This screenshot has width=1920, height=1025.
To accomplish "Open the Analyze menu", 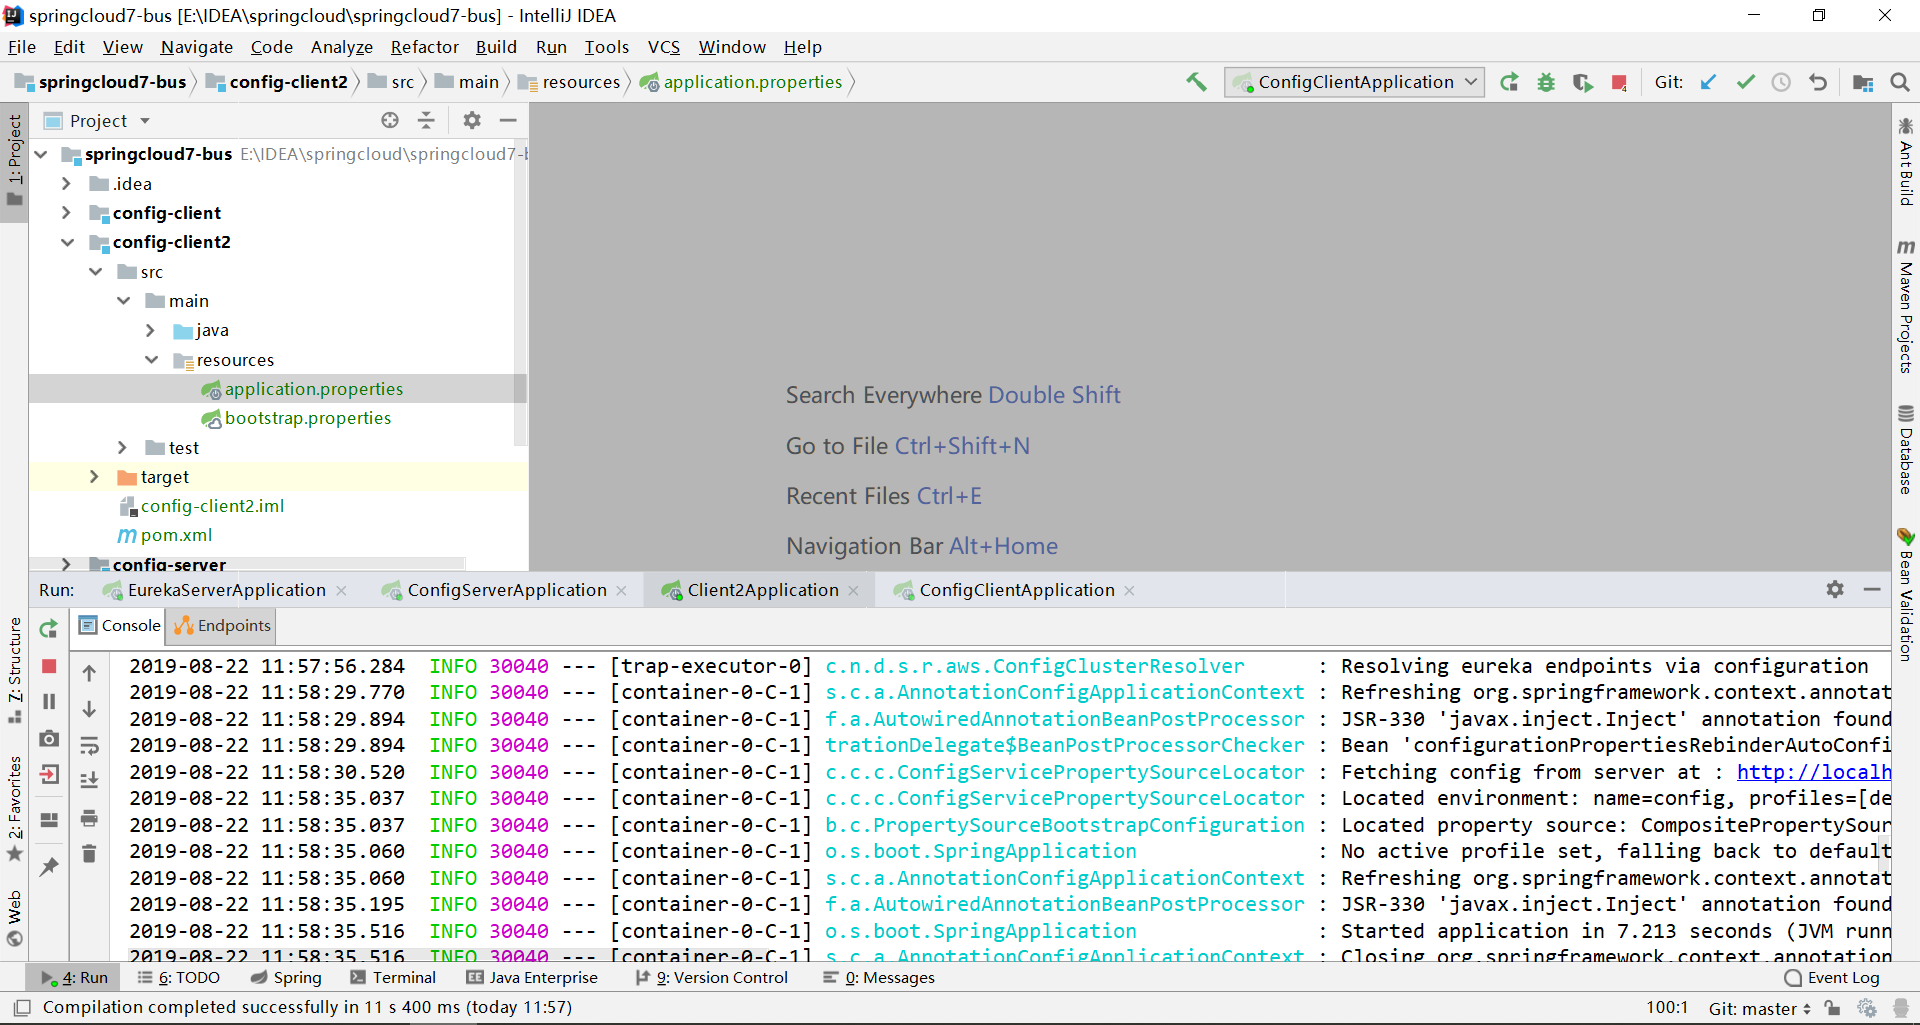I will click(x=341, y=47).
